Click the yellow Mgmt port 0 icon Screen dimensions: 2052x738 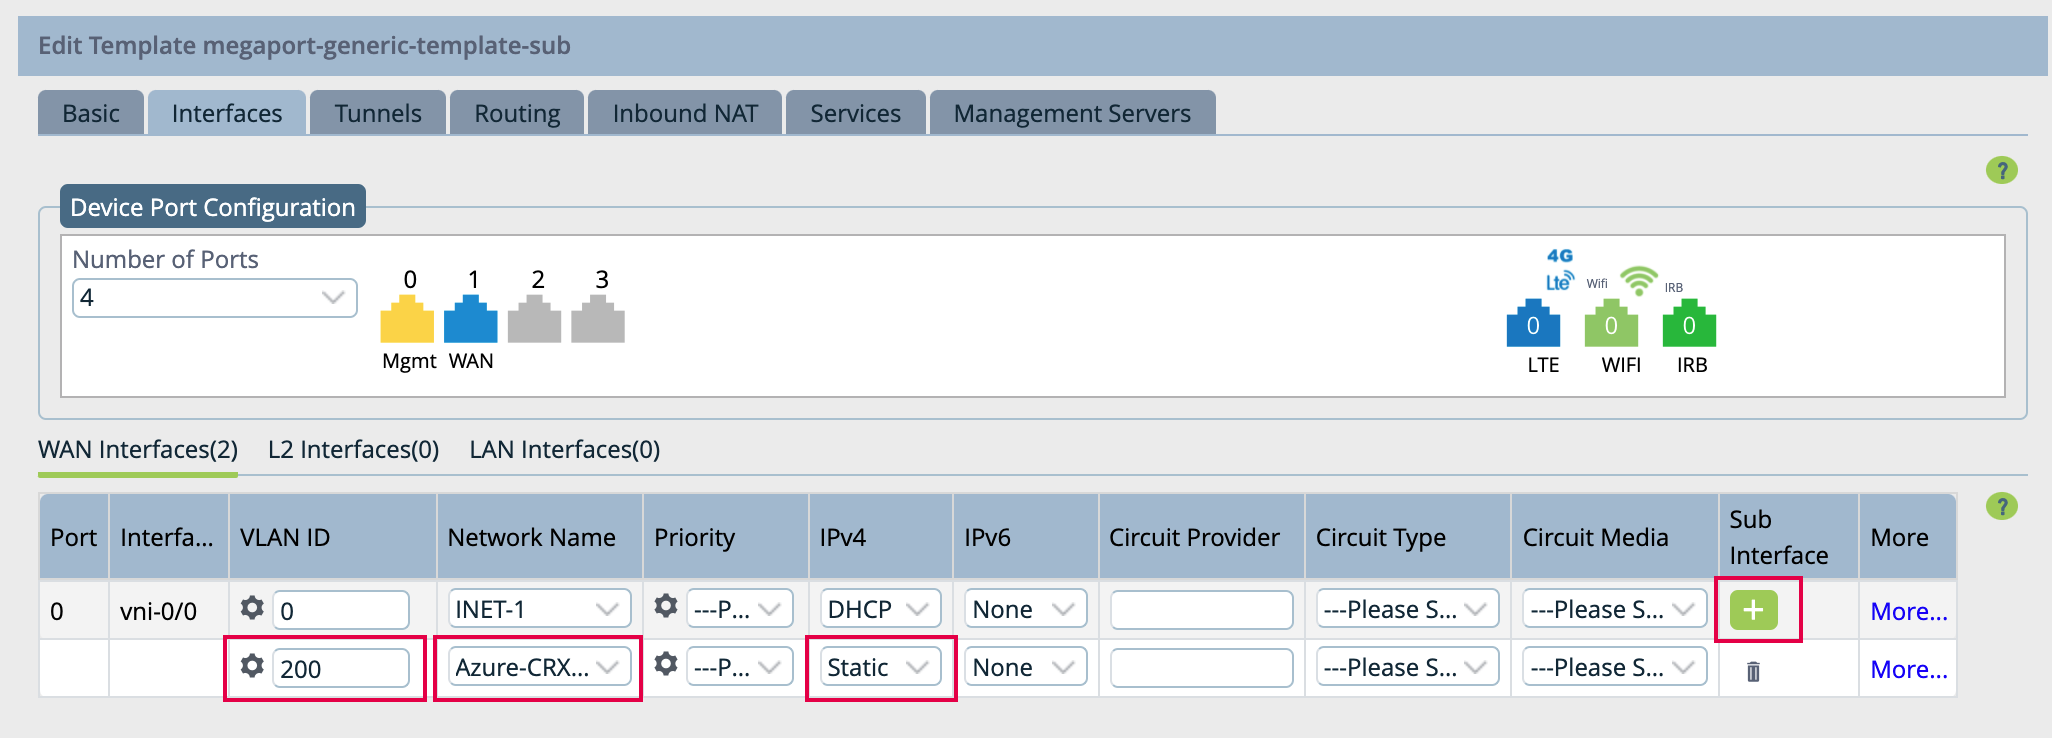coord(407,321)
